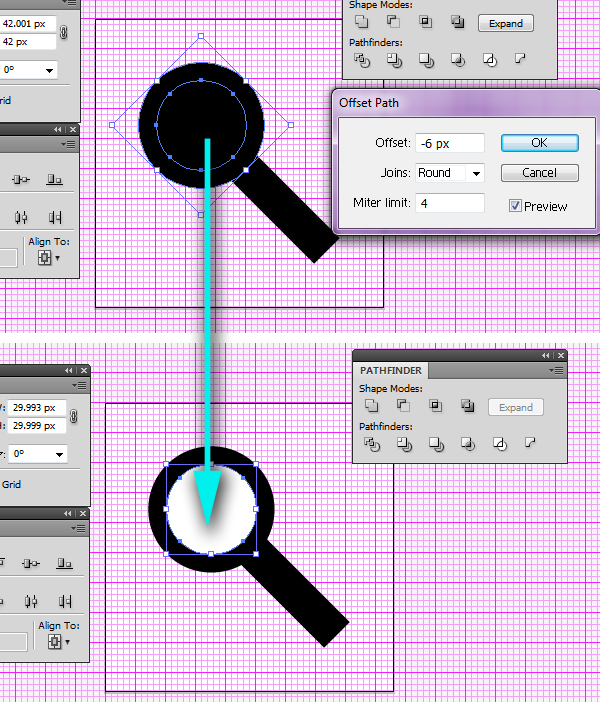Click Exclude icon beside the enabled Expand button

(458, 22)
